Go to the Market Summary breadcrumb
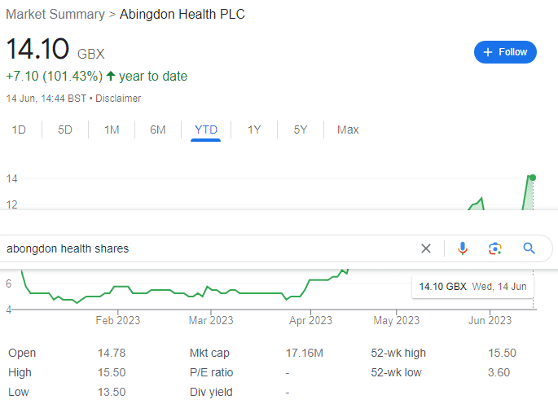Image resolution: width=558 pixels, height=414 pixels. click(55, 15)
